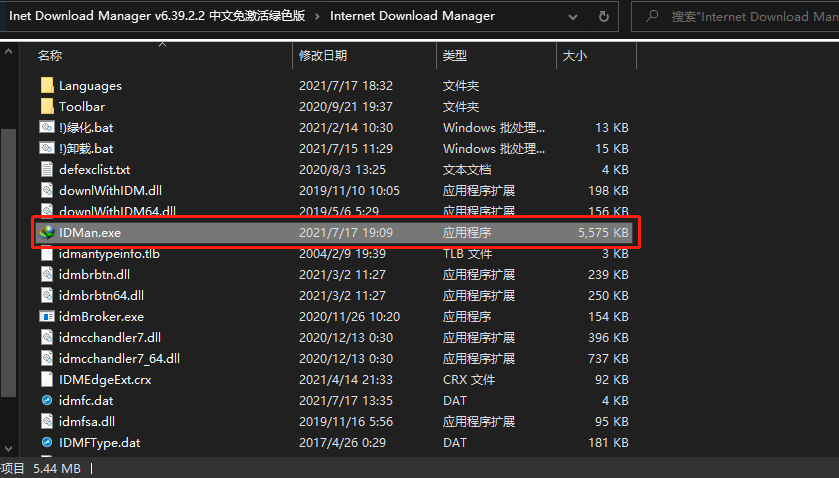The height and width of the screenshot is (478, 839).
Task: Click the IDMFType.dat file icon
Action: pos(47,442)
